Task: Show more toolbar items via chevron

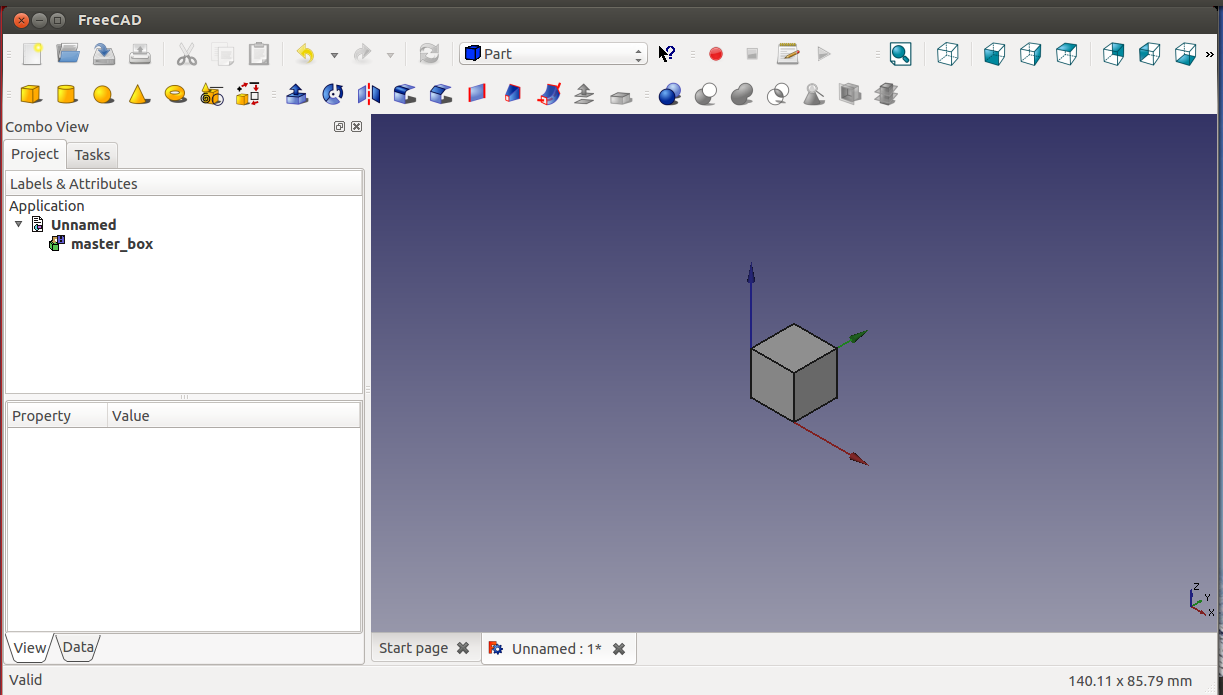Action: click(1210, 54)
